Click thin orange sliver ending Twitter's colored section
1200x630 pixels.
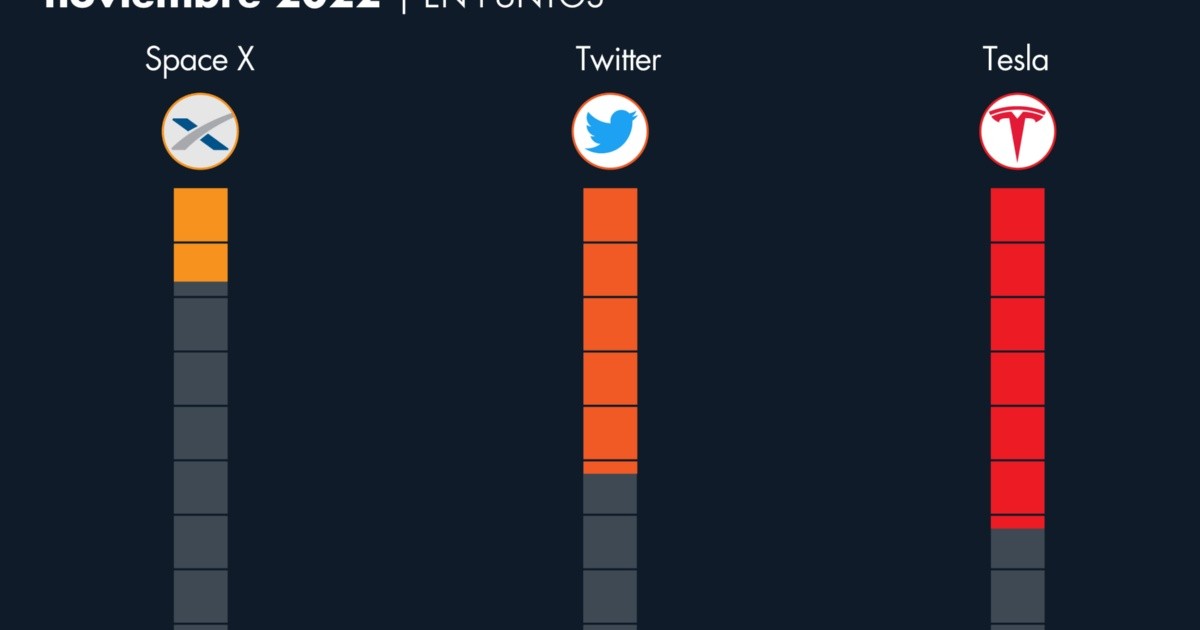coord(610,467)
